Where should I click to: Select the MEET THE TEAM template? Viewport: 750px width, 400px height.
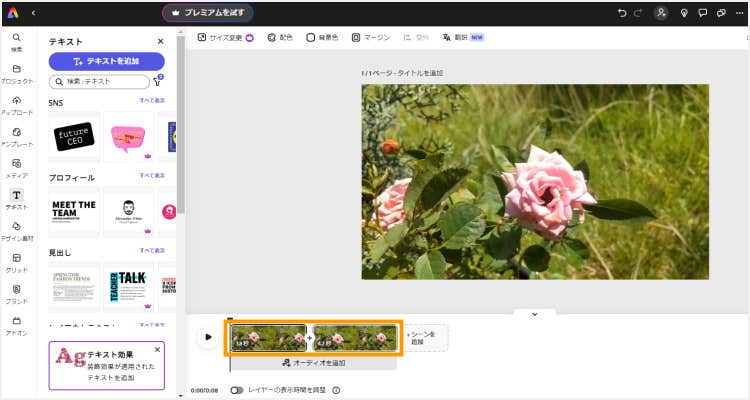click(x=74, y=212)
